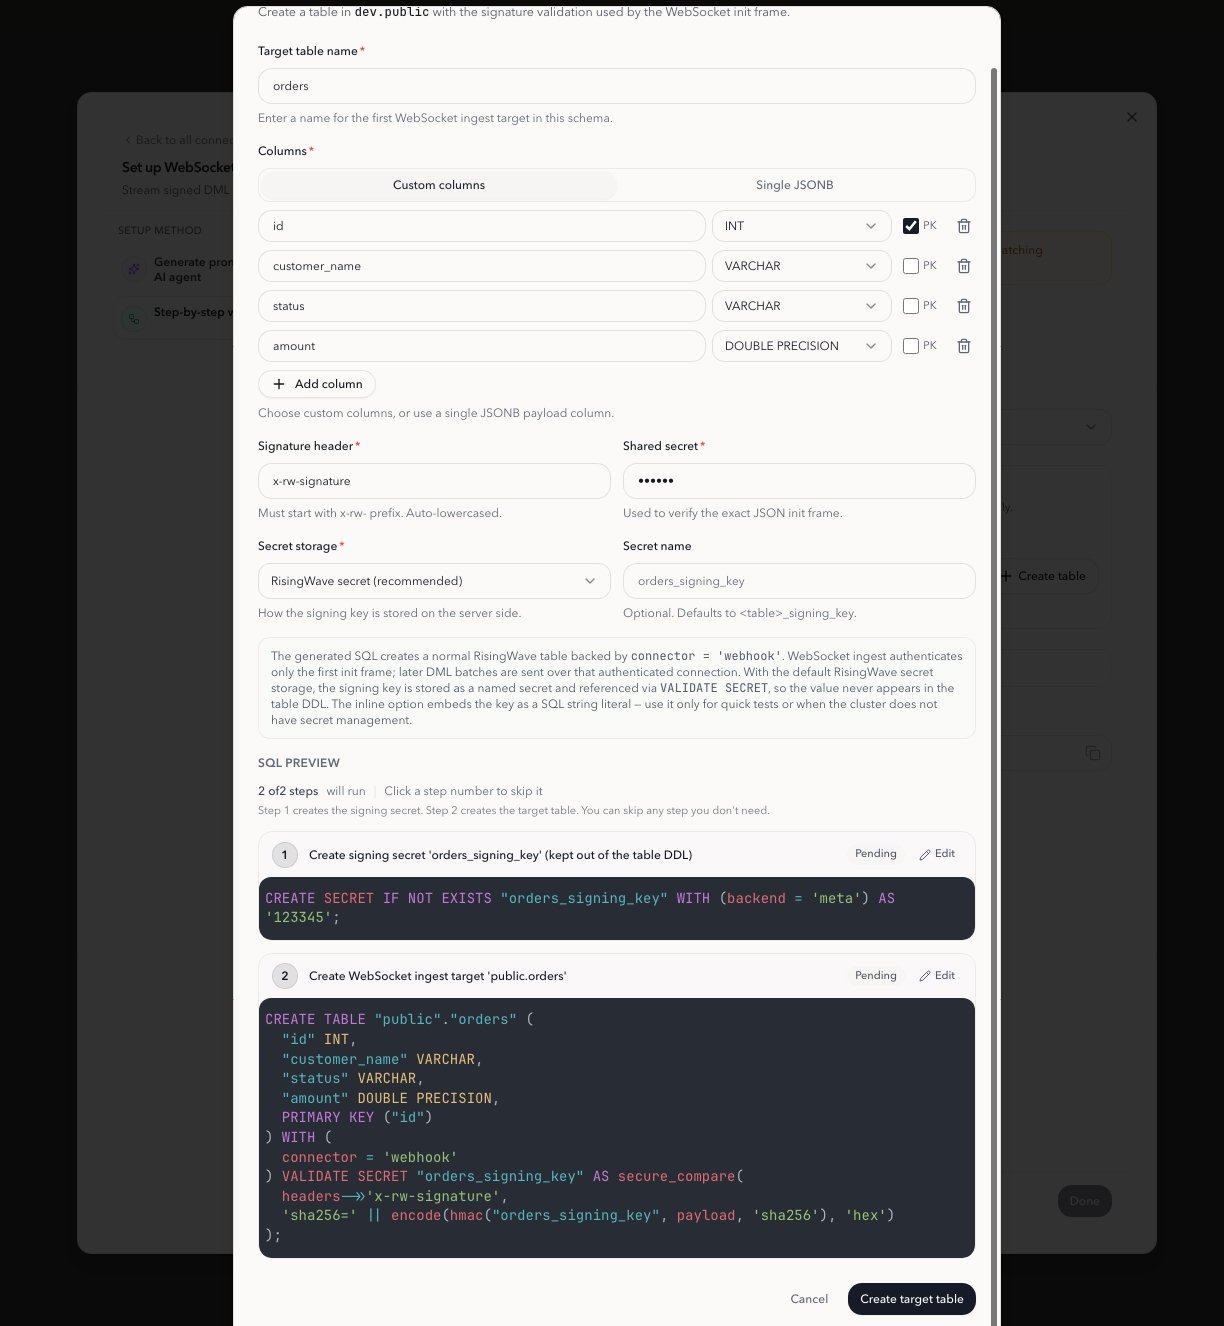Switch to the Single JSONB tab
The height and width of the screenshot is (1326, 1224).
pyautogui.click(x=795, y=185)
